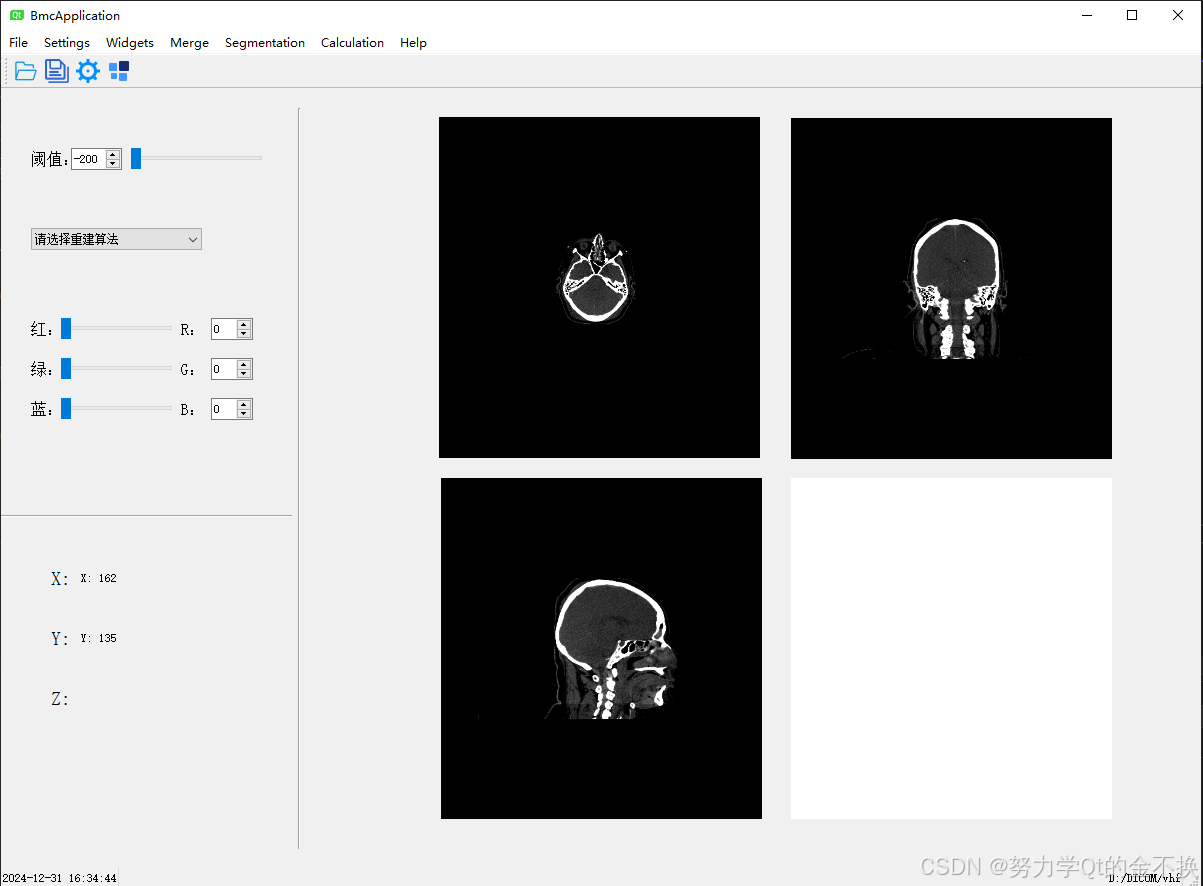Click the coronal CT head view

pos(951,288)
